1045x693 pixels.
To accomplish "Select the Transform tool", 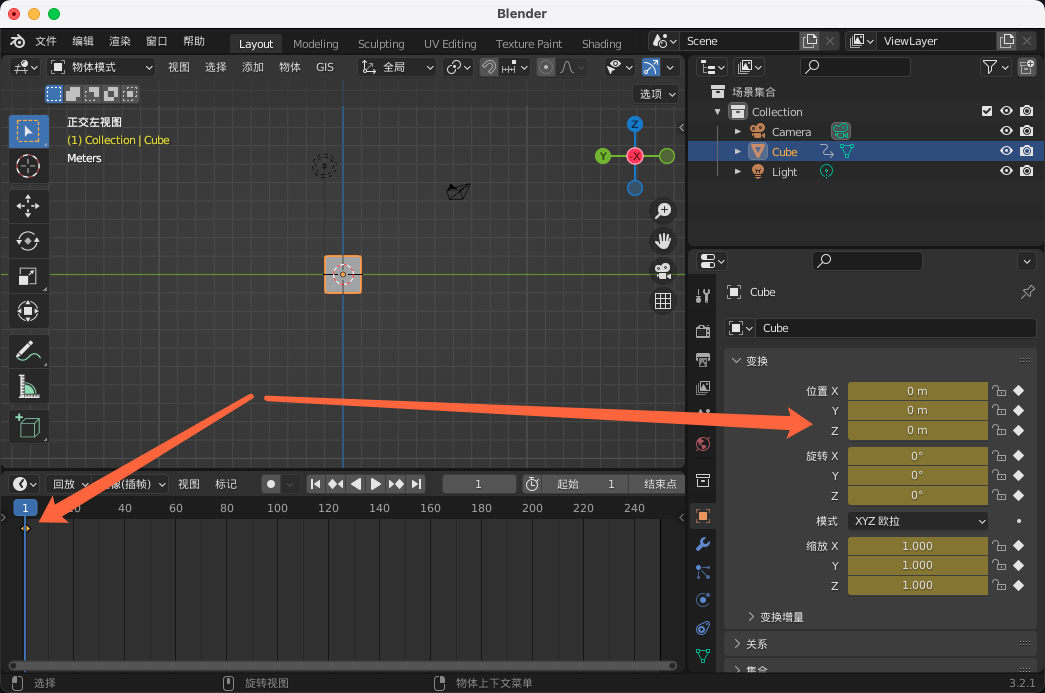I will coord(28,311).
